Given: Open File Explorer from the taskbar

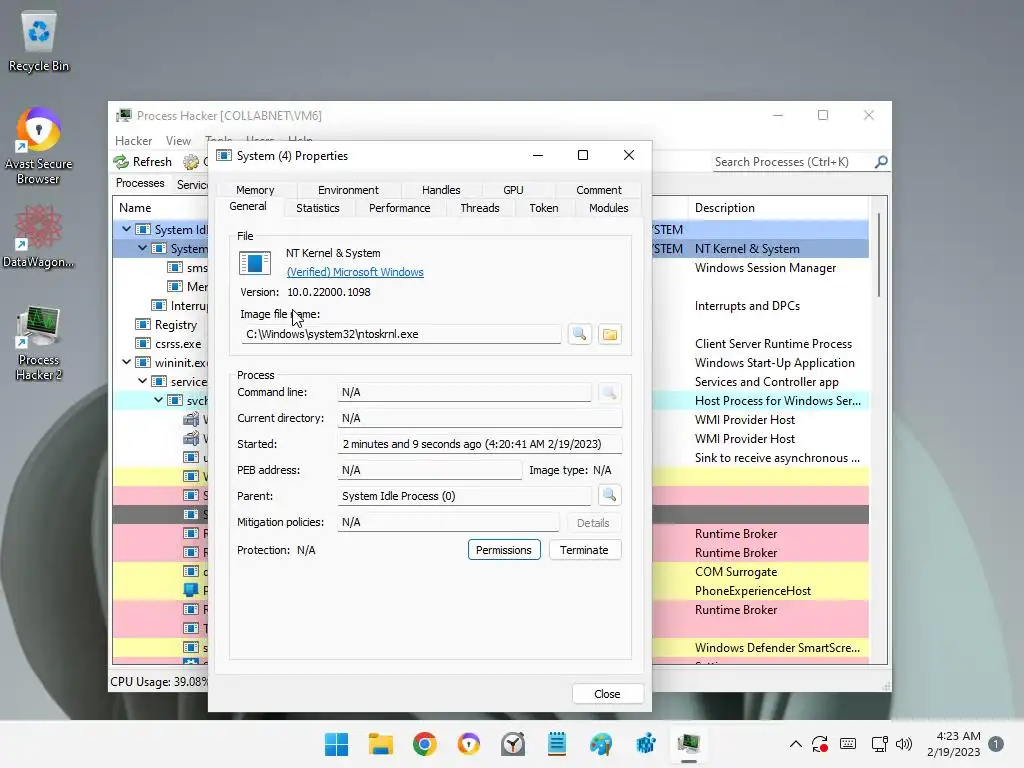Looking at the screenshot, I should pos(381,744).
